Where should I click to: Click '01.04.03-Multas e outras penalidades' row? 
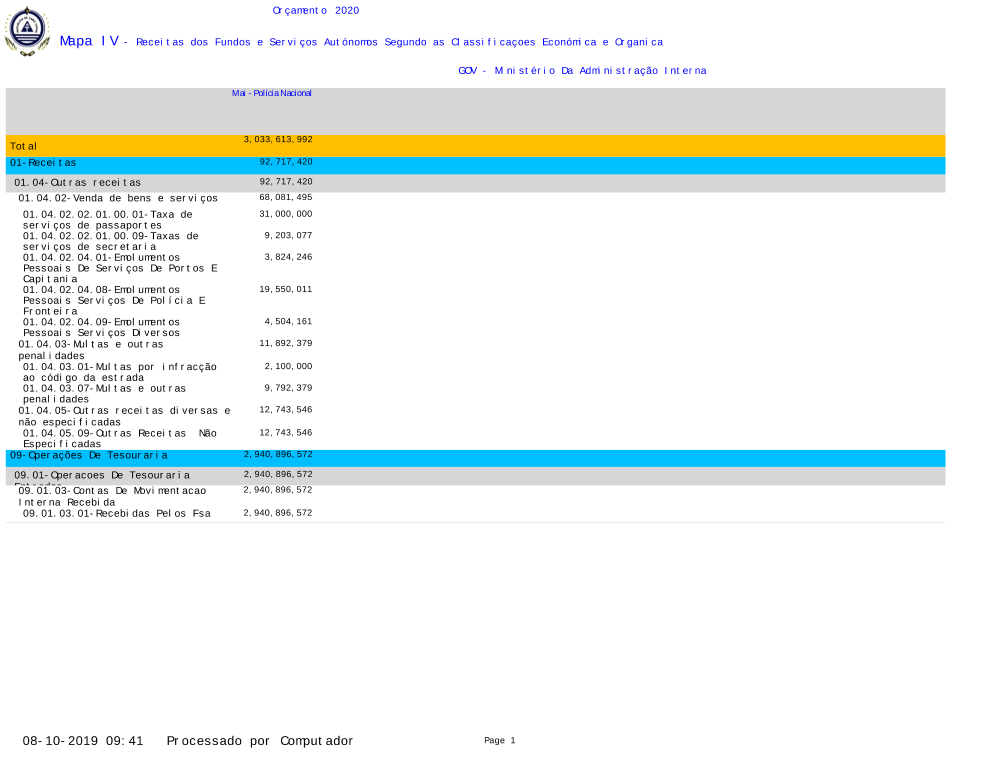91,349
